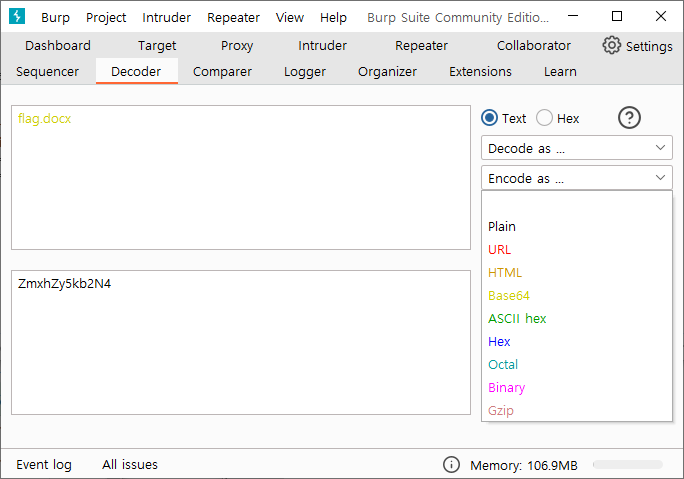Switch to the Organizer tab

[387, 72]
